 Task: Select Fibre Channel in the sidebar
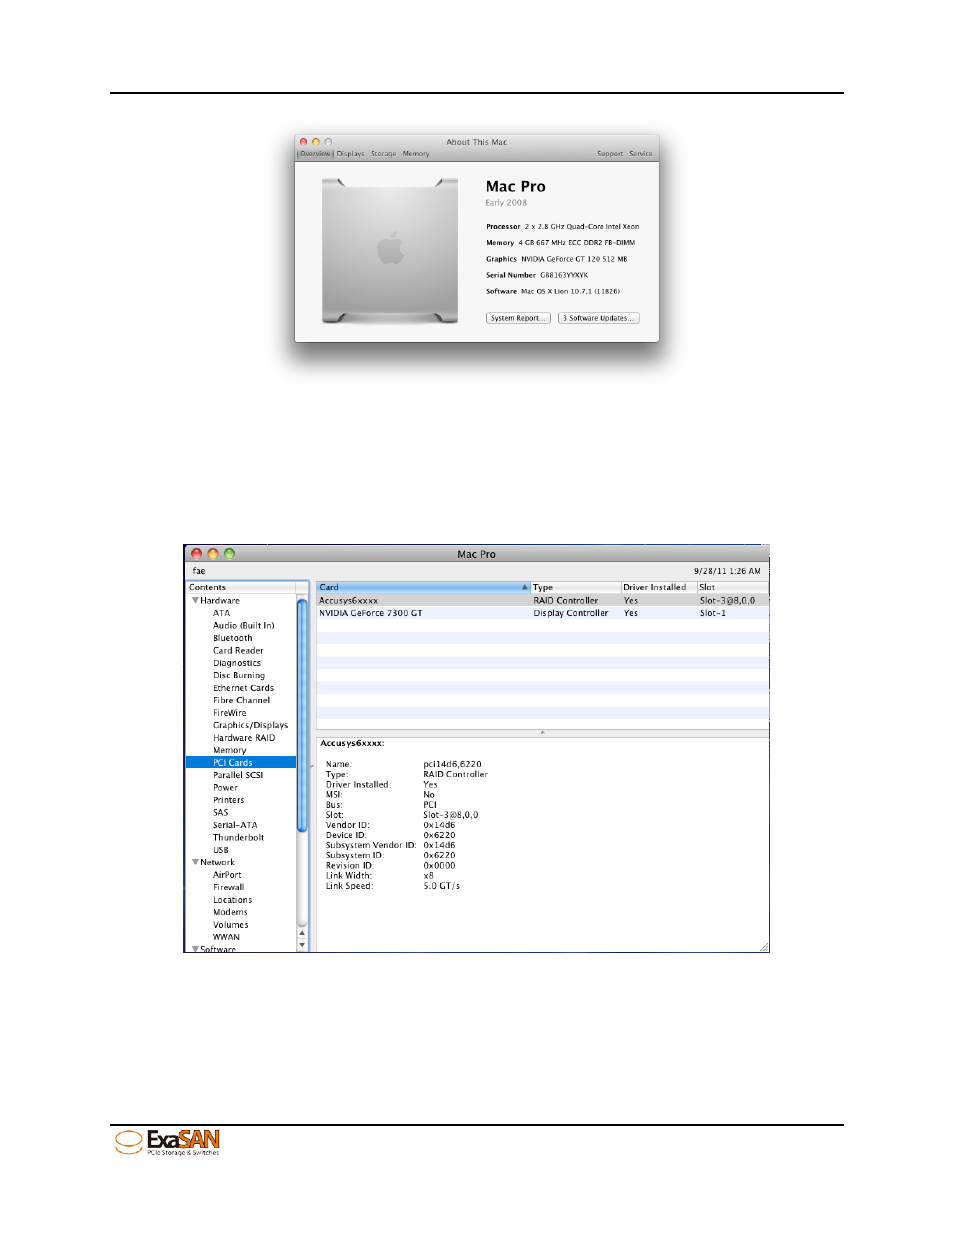[x=241, y=700]
